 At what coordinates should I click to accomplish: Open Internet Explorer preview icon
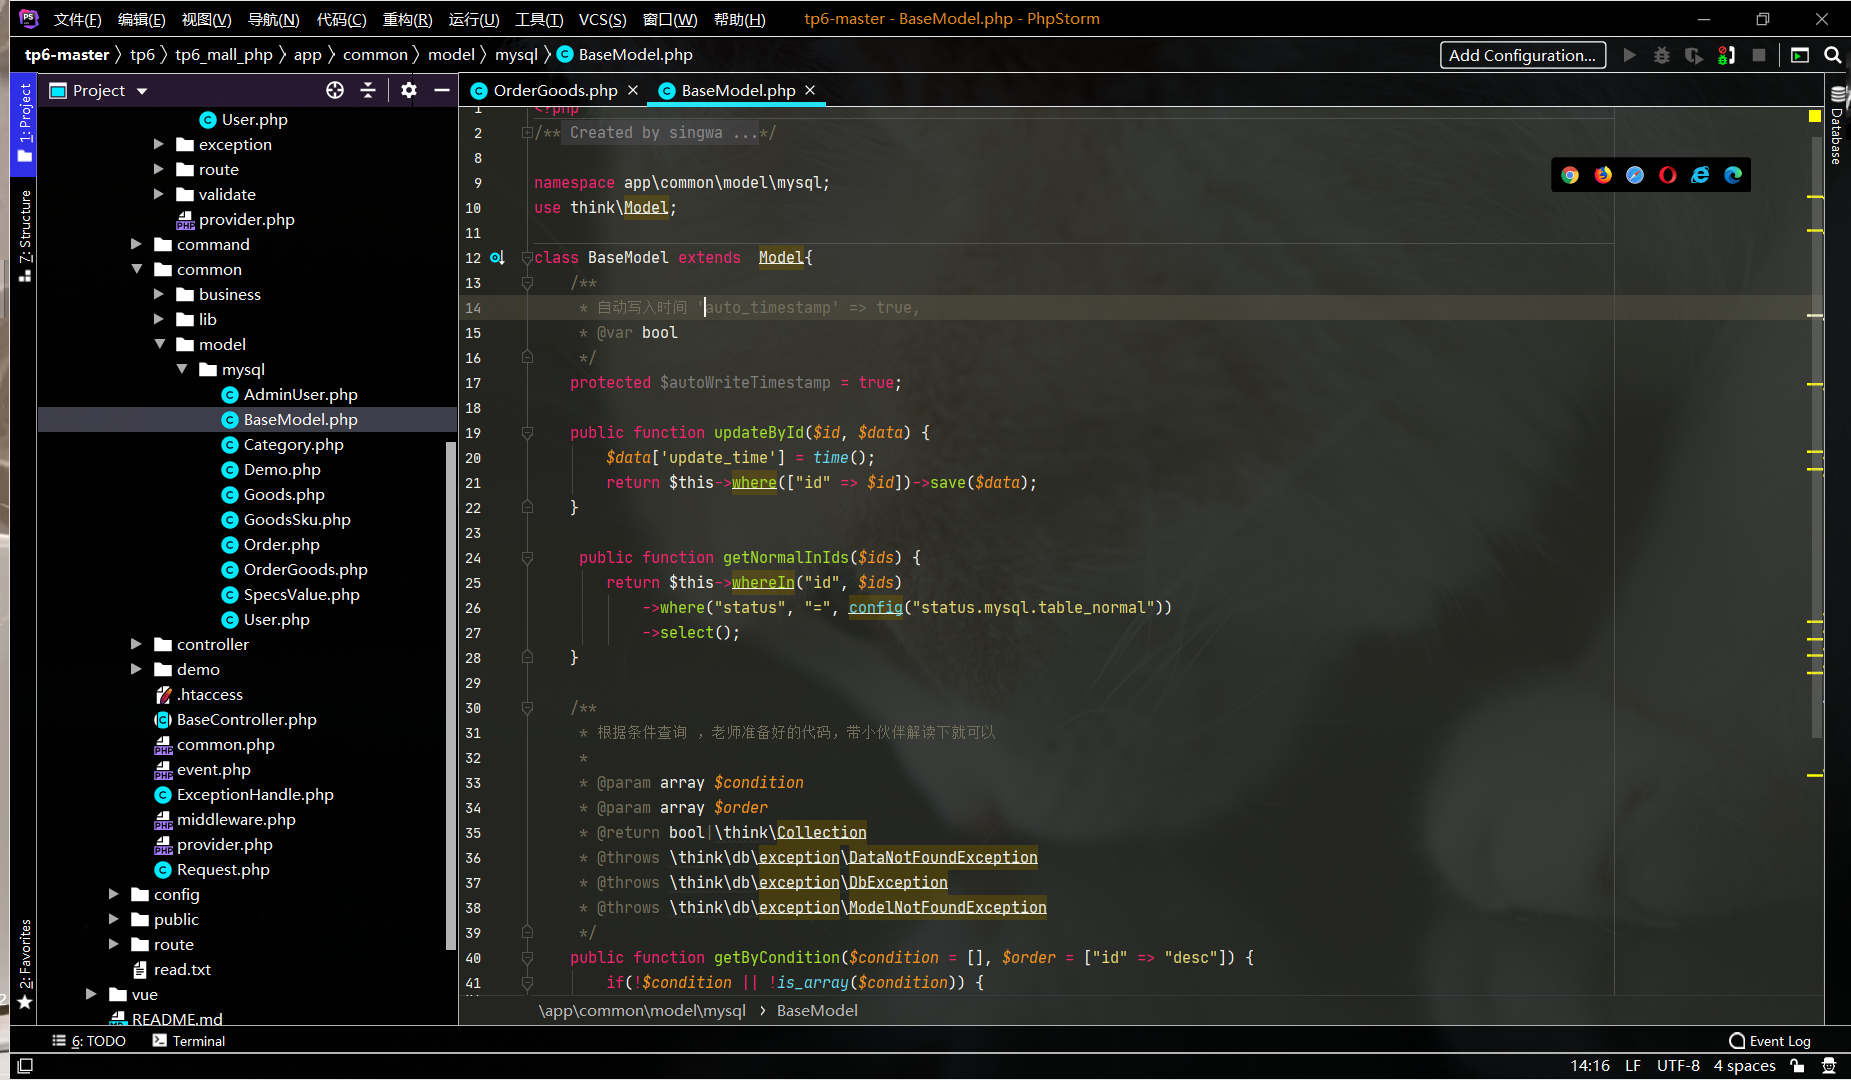[1700, 175]
